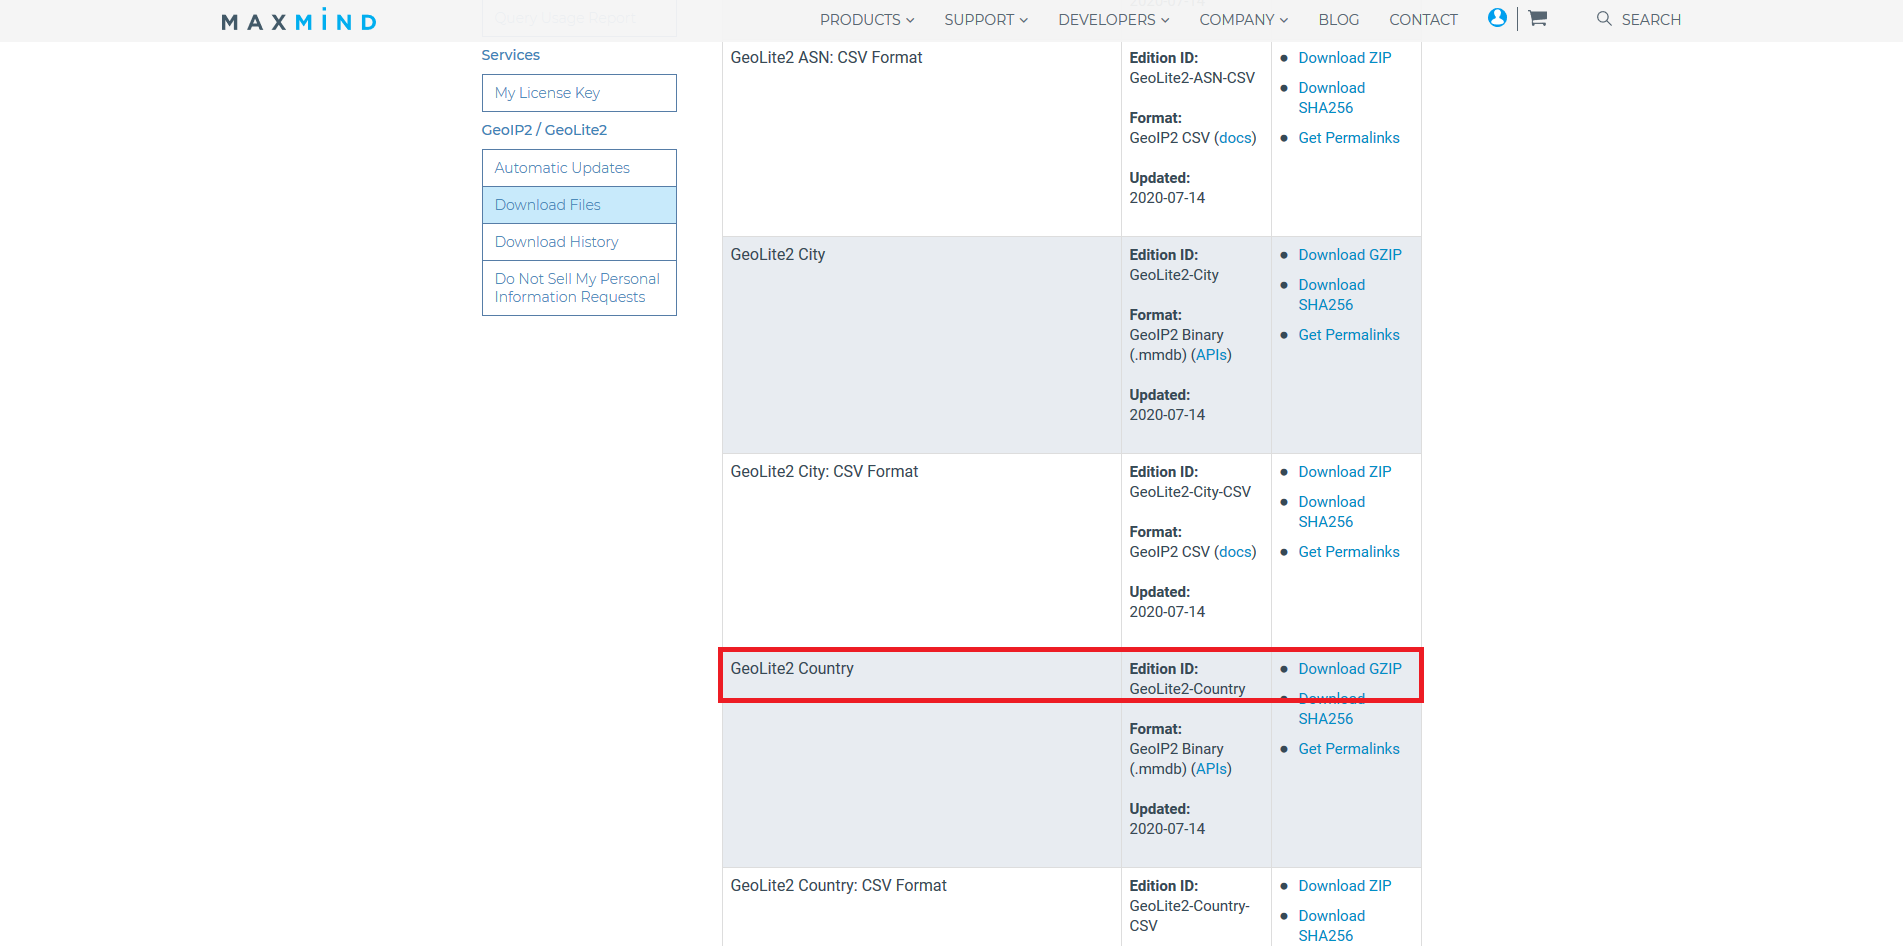
Task: Click Download ZIP for GeoLite2 ASN CSV
Action: [x=1345, y=58]
